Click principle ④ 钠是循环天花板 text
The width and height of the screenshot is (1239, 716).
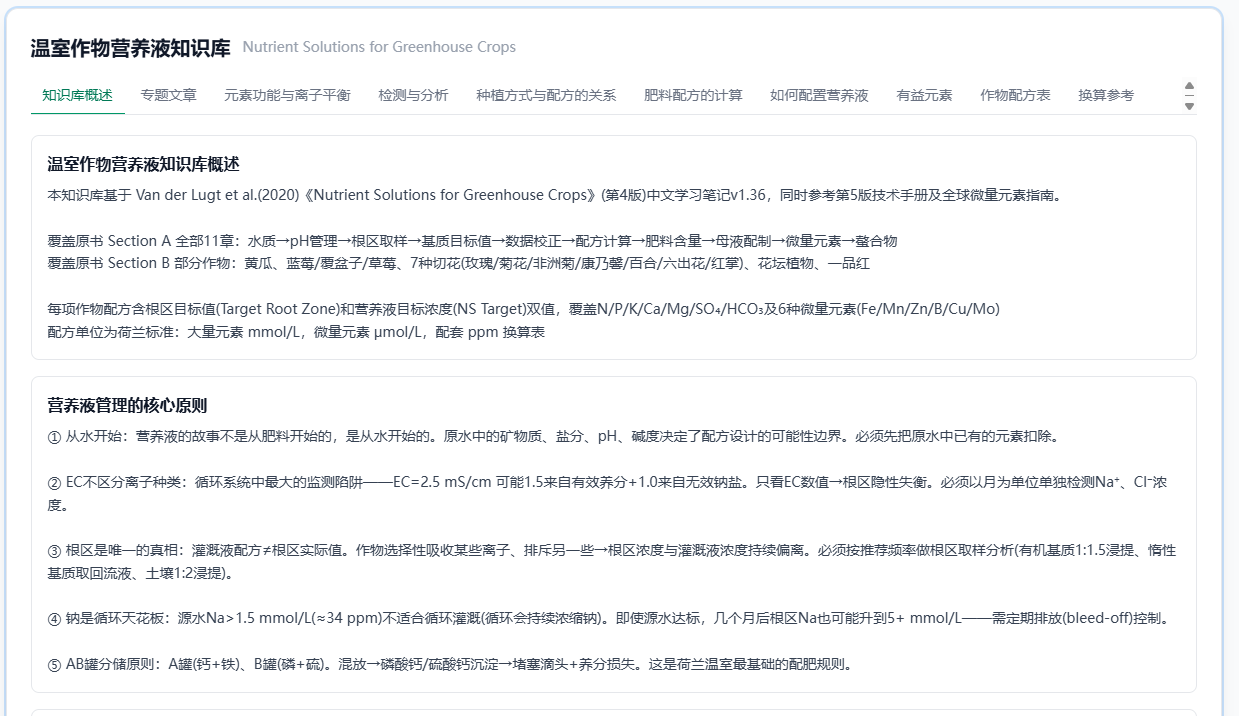click(x=608, y=618)
